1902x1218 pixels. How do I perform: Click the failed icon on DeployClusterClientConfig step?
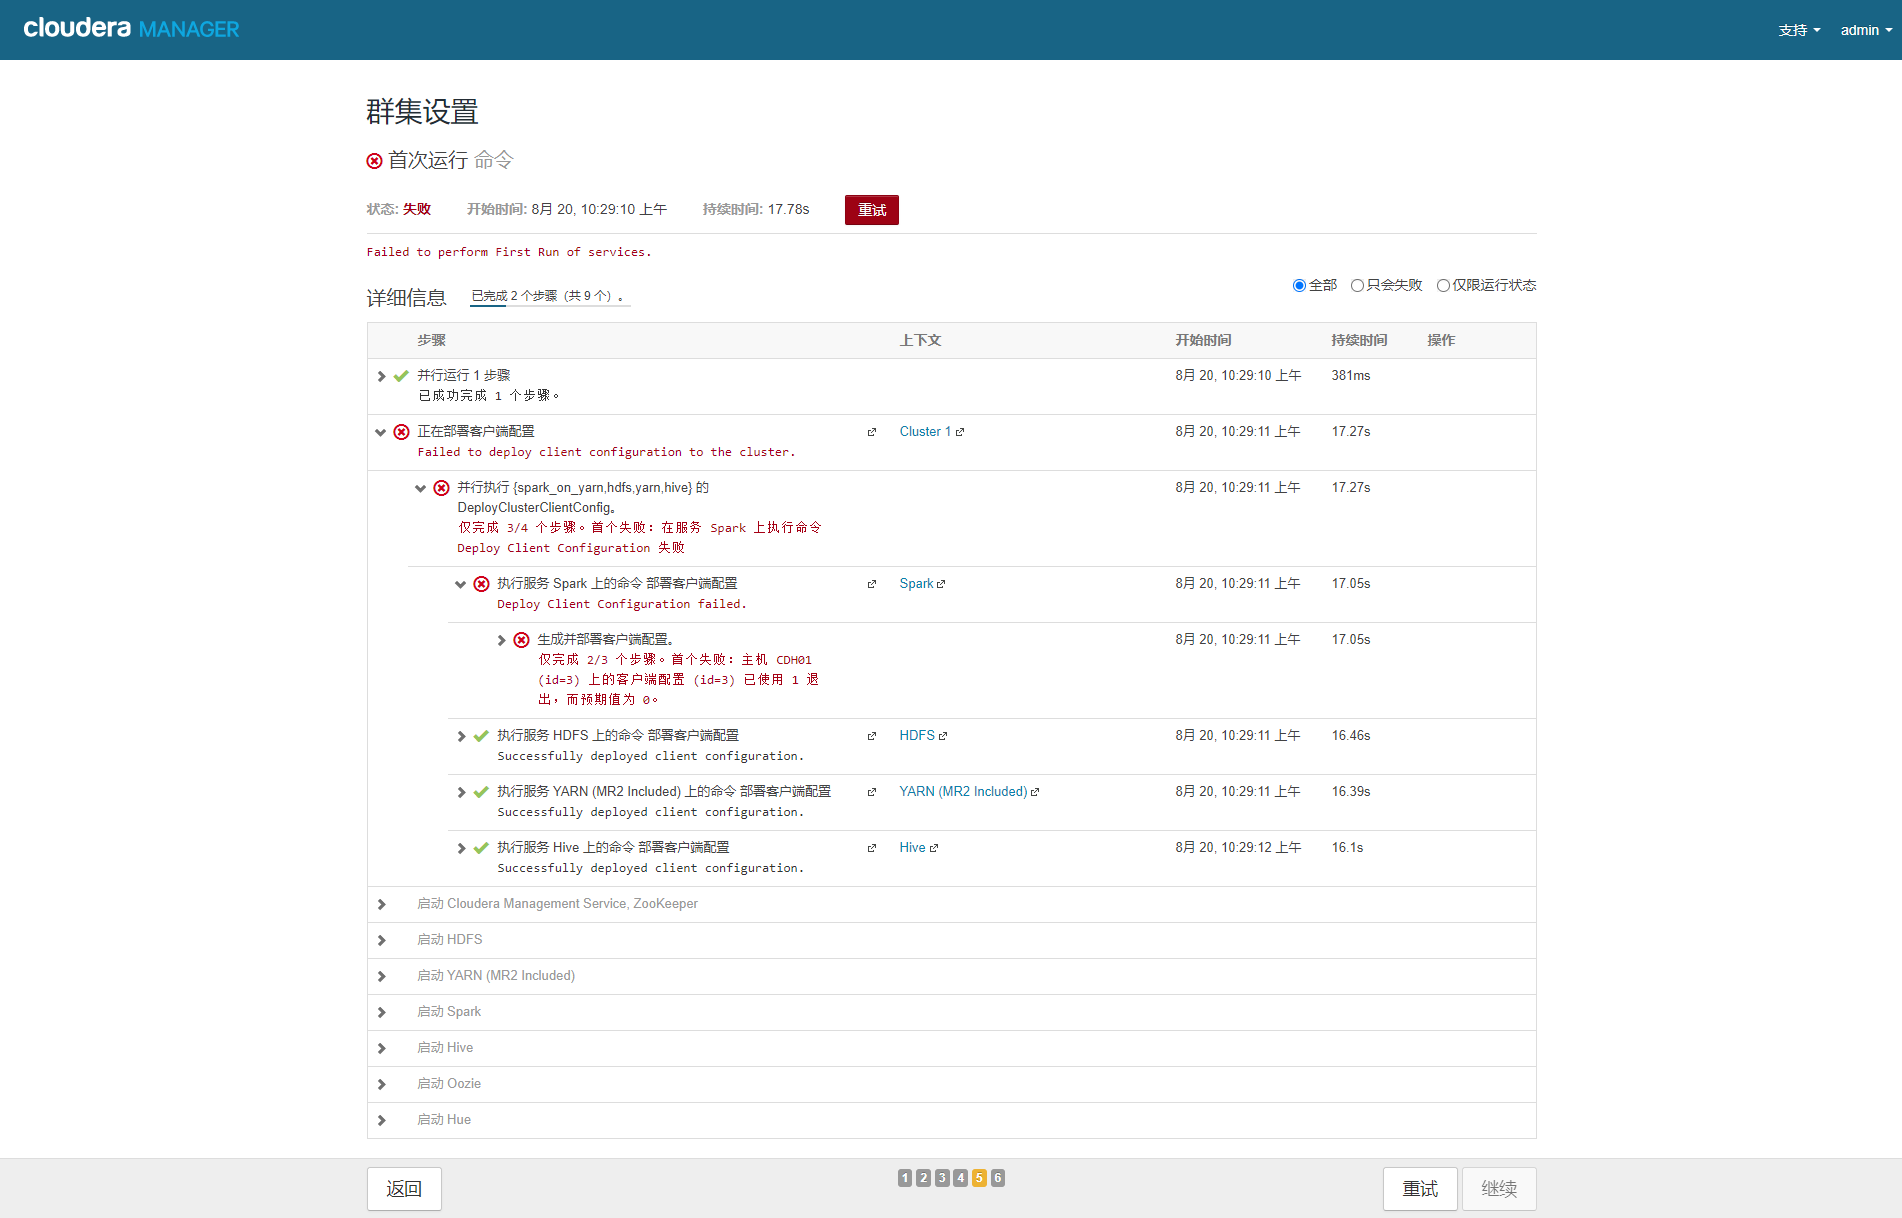coord(441,488)
